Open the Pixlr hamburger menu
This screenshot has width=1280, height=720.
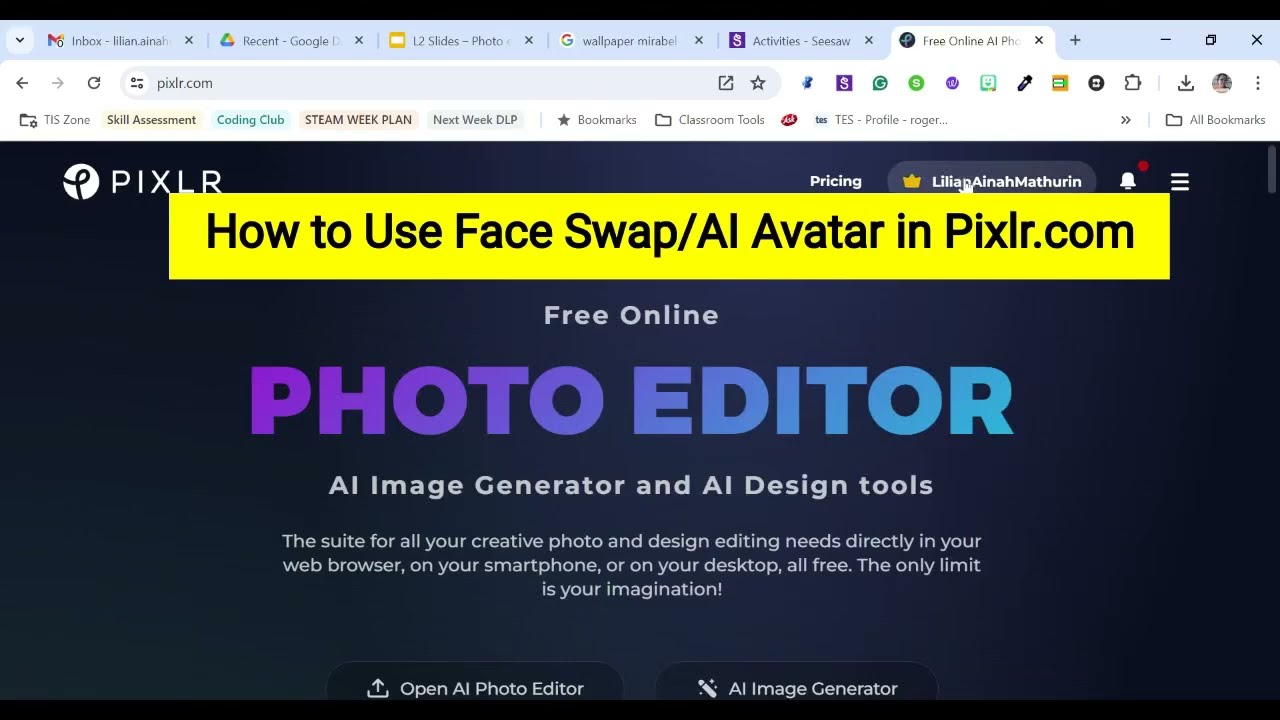(1180, 182)
